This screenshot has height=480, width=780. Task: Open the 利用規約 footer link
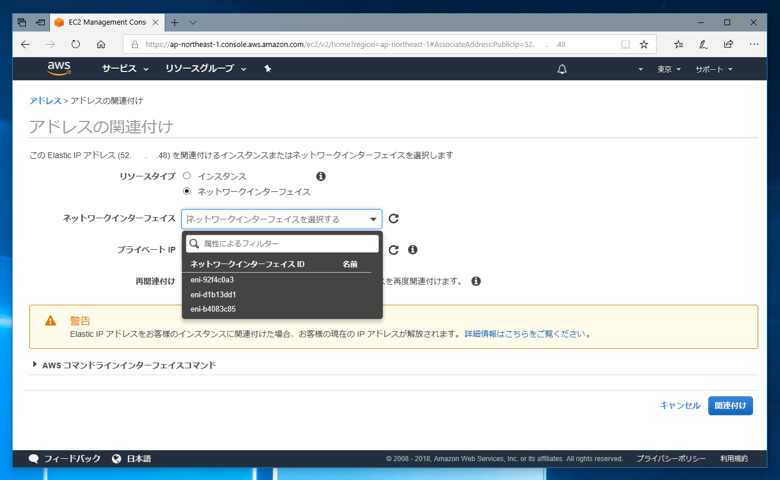pyautogui.click(x=734, y=459)
